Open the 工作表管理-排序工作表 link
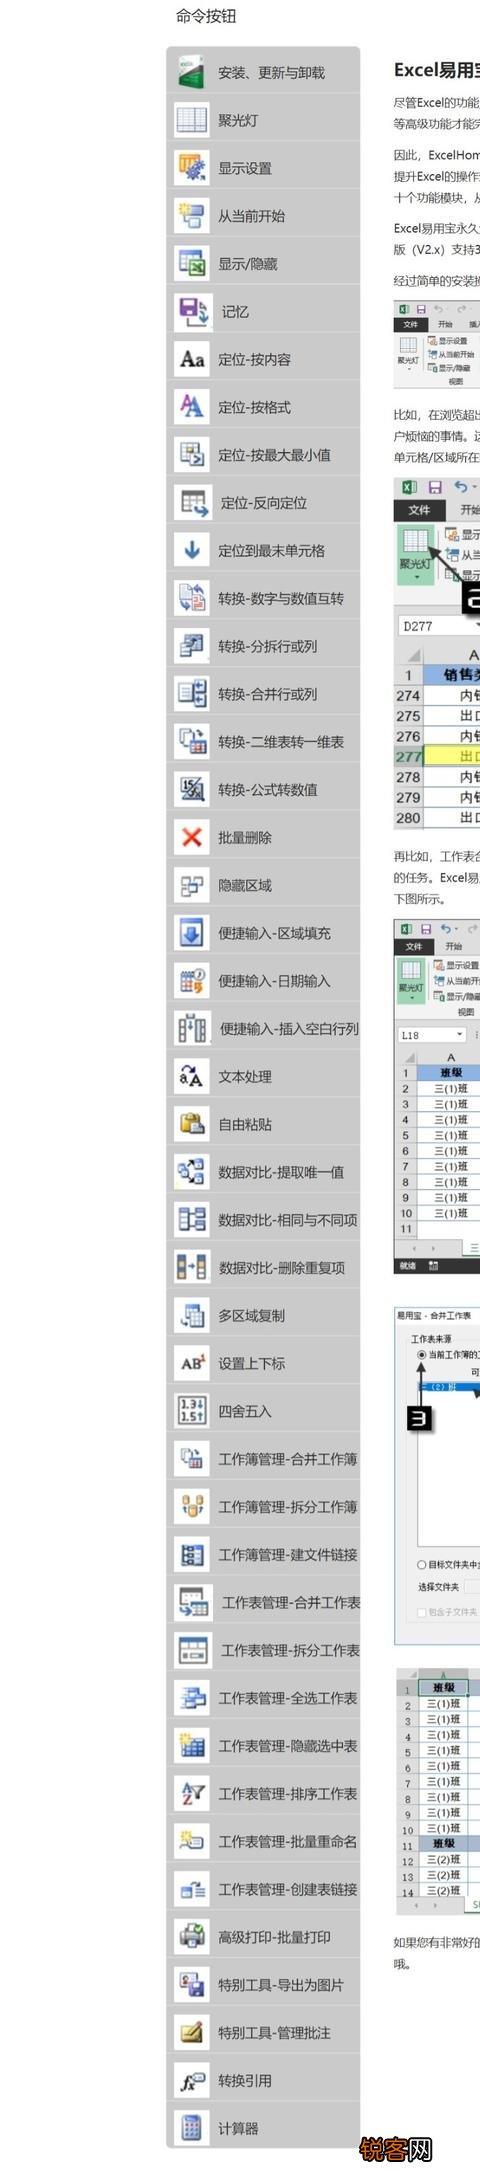Screen dimensions: 480x2181 click(x=288, y=1794)
